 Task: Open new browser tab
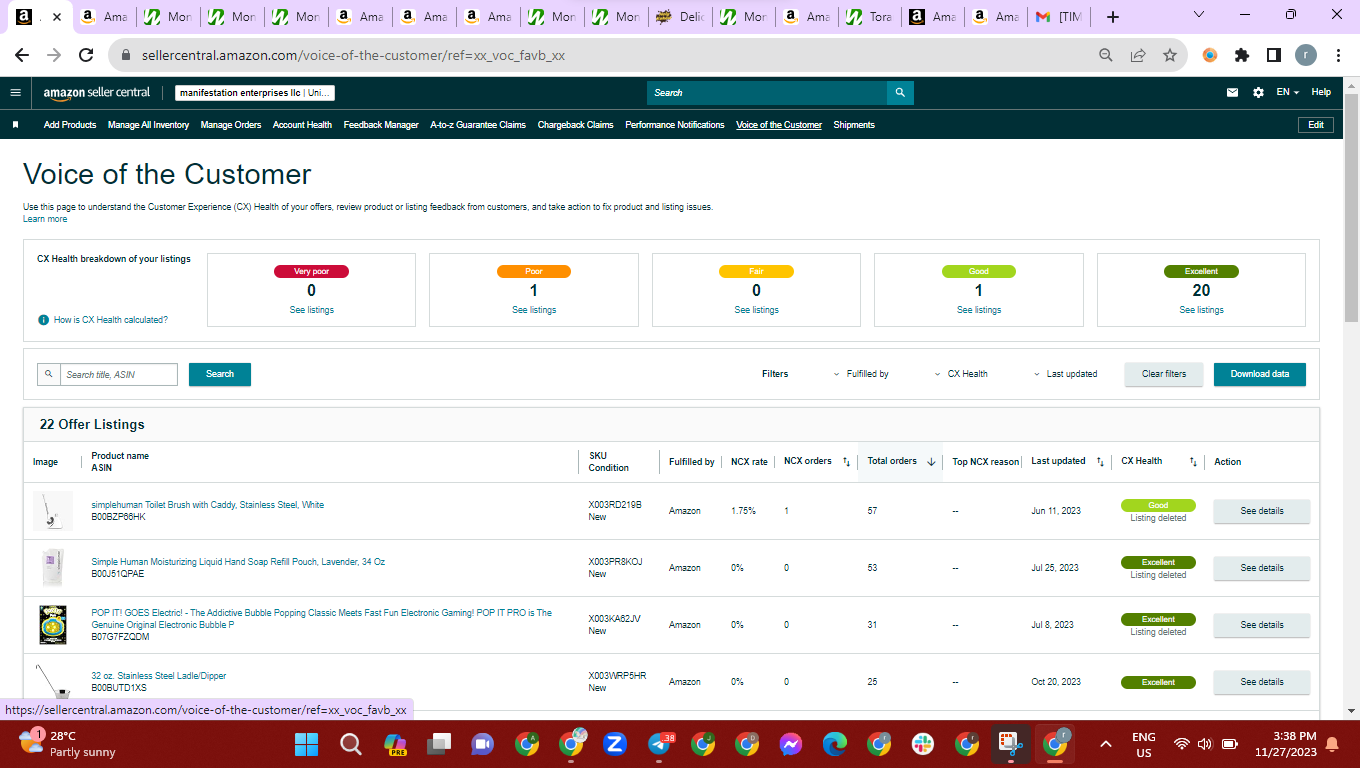pyautogui.click(x=1113, y=17)
